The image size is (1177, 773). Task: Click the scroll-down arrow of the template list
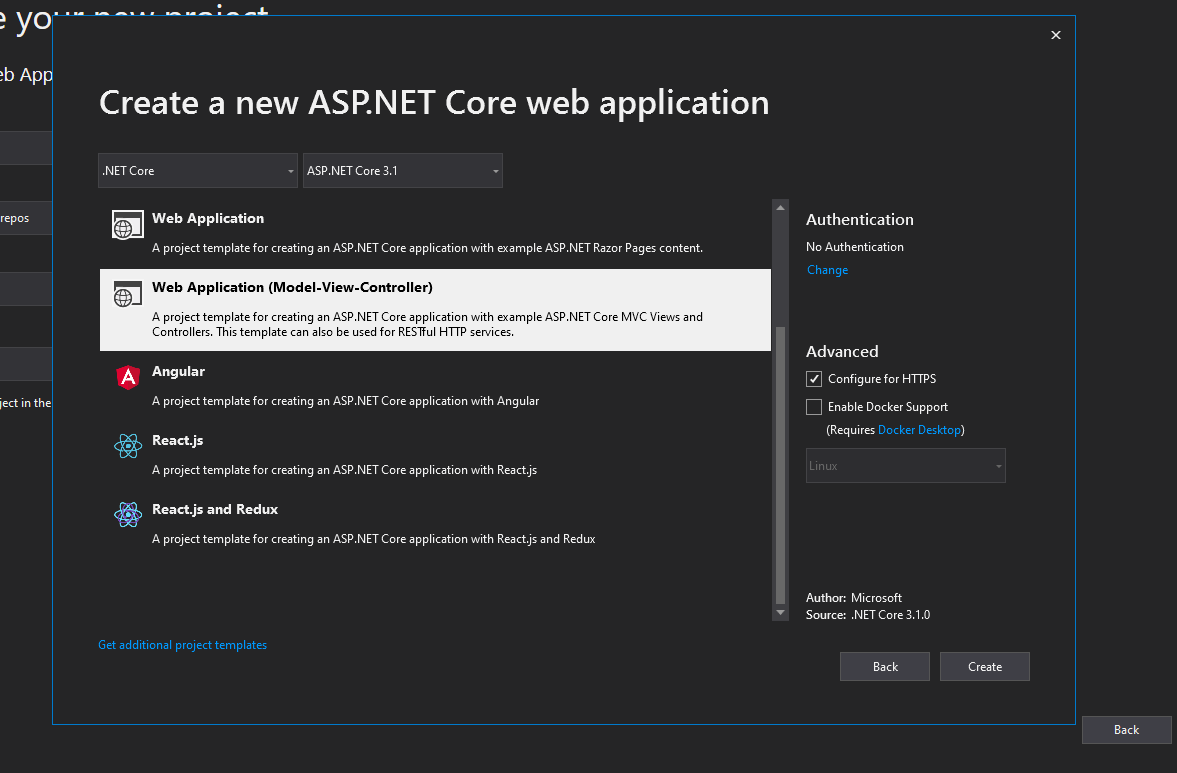coord(780,612)
